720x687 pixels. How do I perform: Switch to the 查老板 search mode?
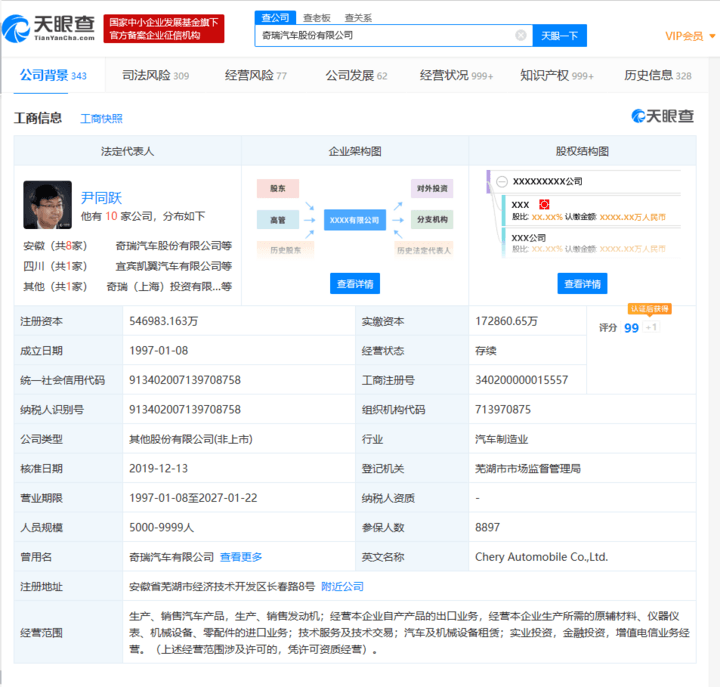pyautogui.click(x=316, y=17)
